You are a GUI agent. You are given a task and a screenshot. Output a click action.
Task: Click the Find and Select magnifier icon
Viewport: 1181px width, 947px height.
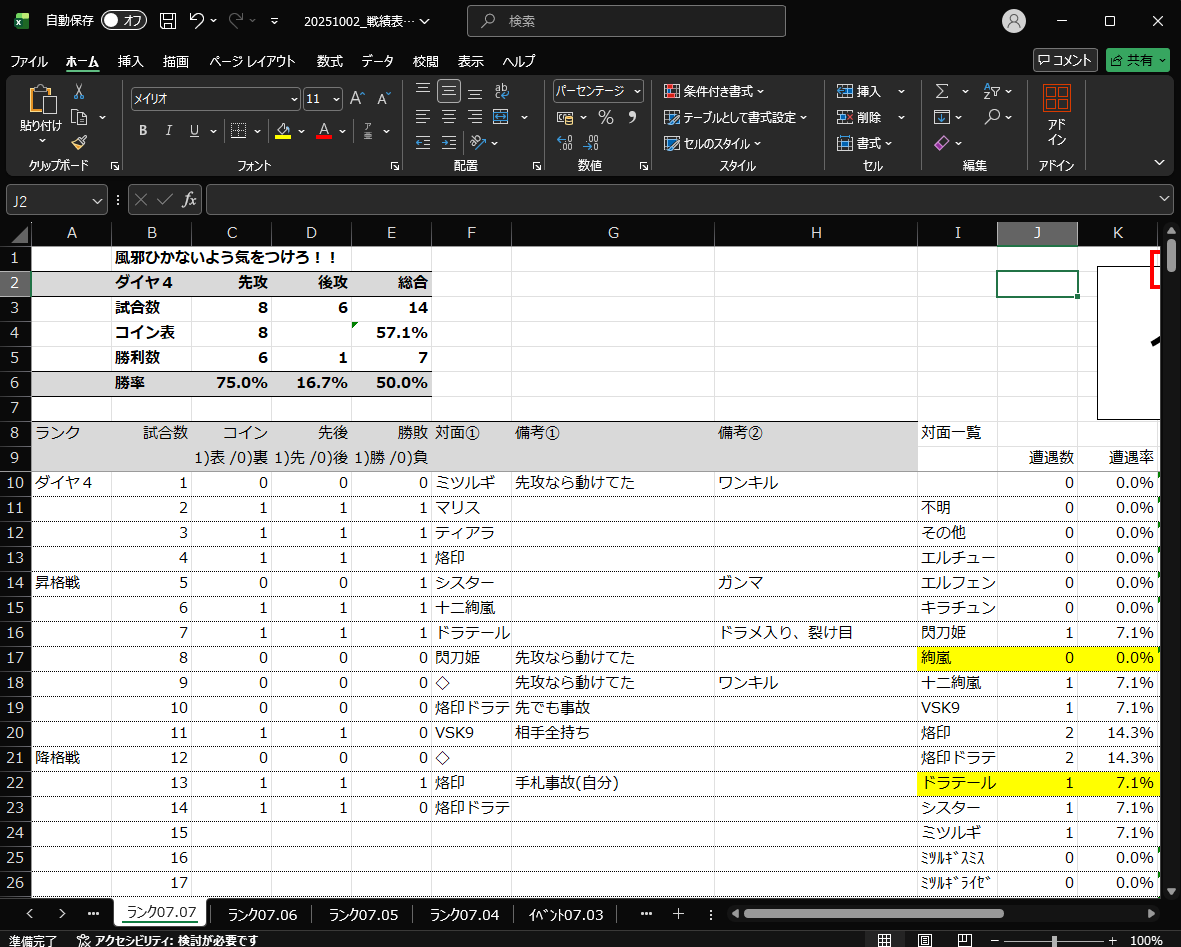coord(992,117)
